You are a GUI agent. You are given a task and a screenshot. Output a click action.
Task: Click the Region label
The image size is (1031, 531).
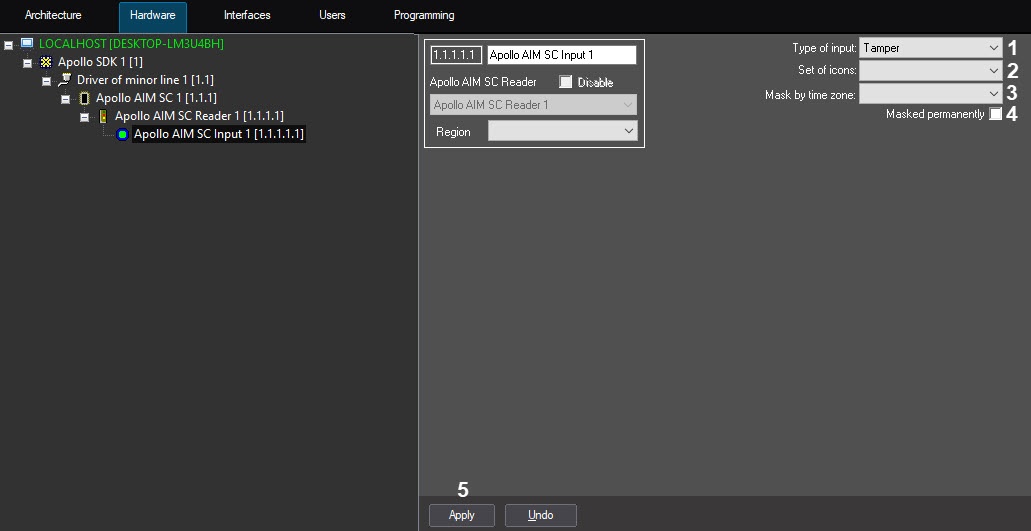pos(453,132)
